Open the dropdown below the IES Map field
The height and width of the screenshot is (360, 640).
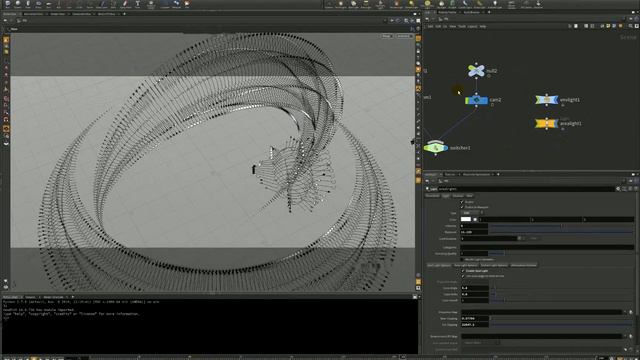[482, 343]
